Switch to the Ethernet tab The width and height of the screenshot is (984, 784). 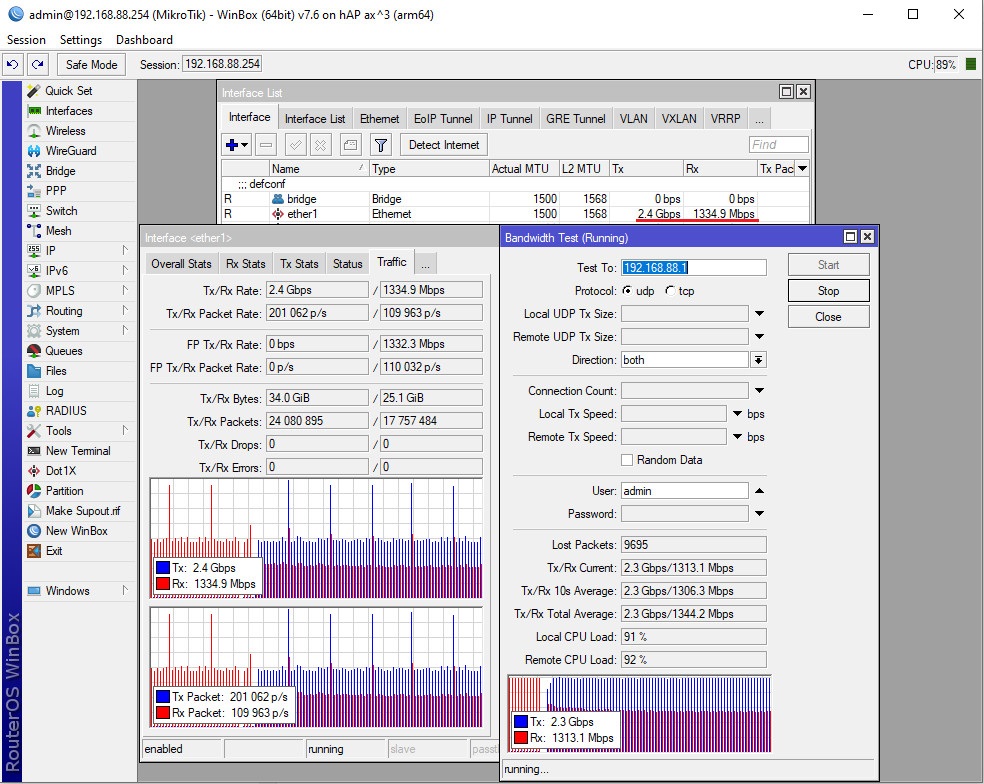pyautogui.click(x=379, y=119)
